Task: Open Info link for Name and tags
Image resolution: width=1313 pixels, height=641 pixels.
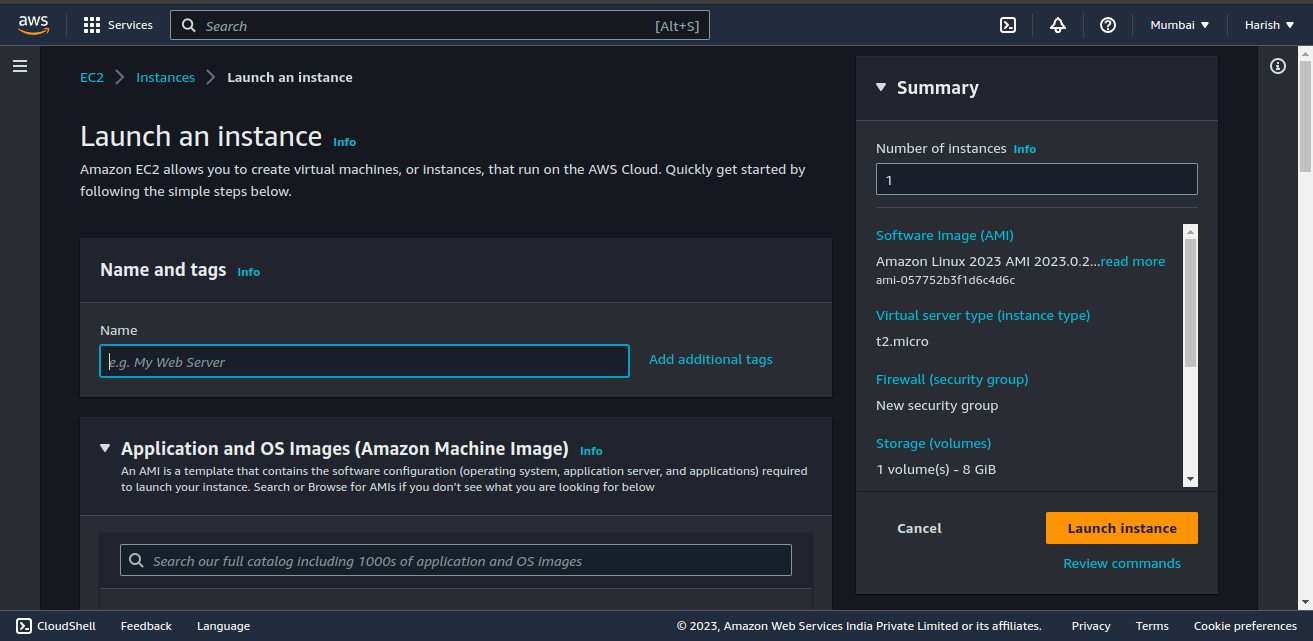Action: [248, 272]
